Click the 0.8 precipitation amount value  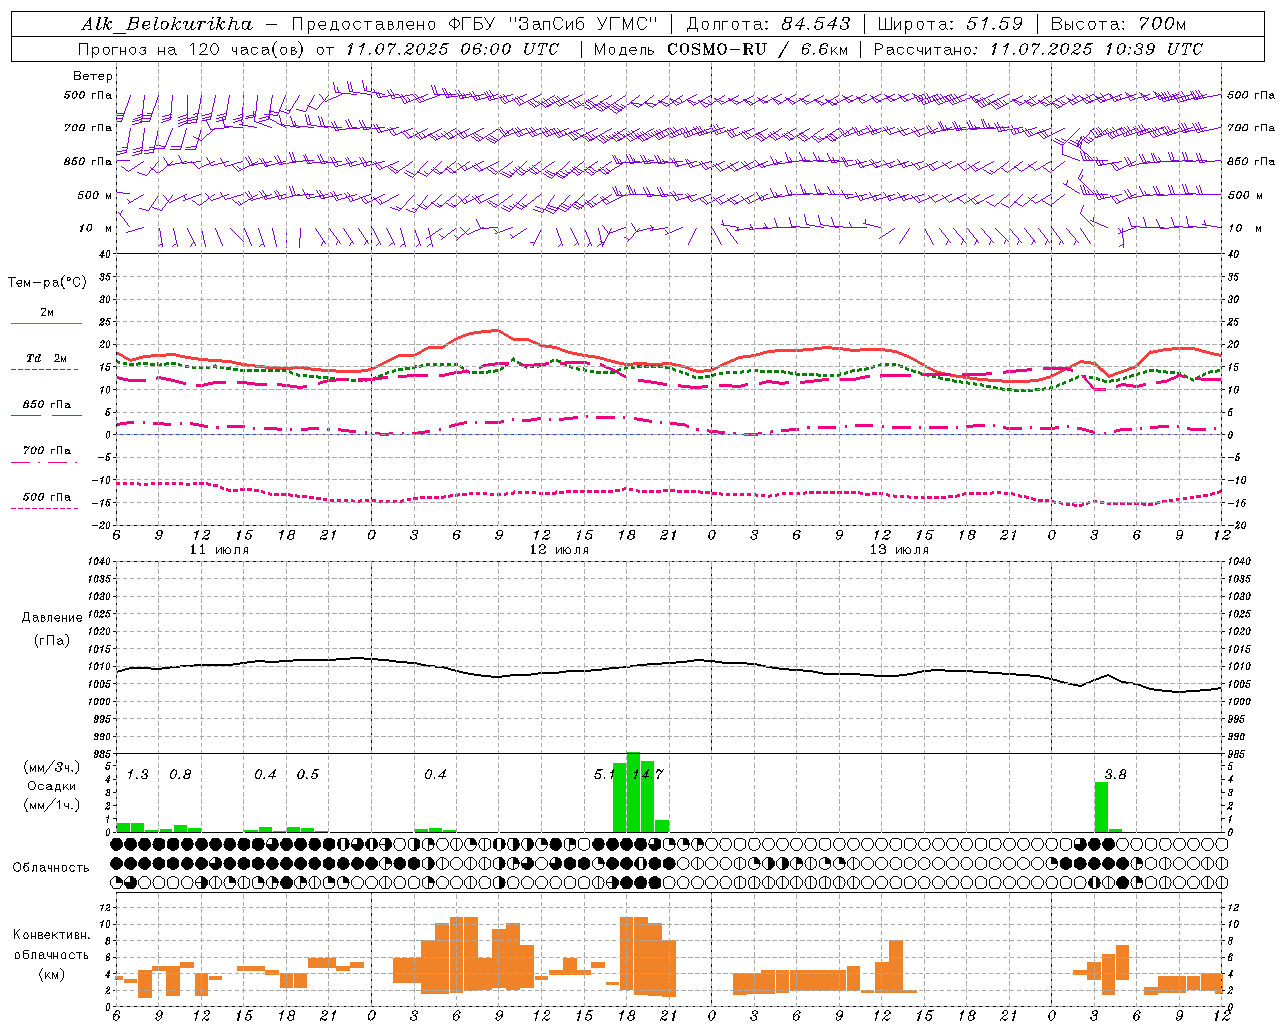coord(180,774)
